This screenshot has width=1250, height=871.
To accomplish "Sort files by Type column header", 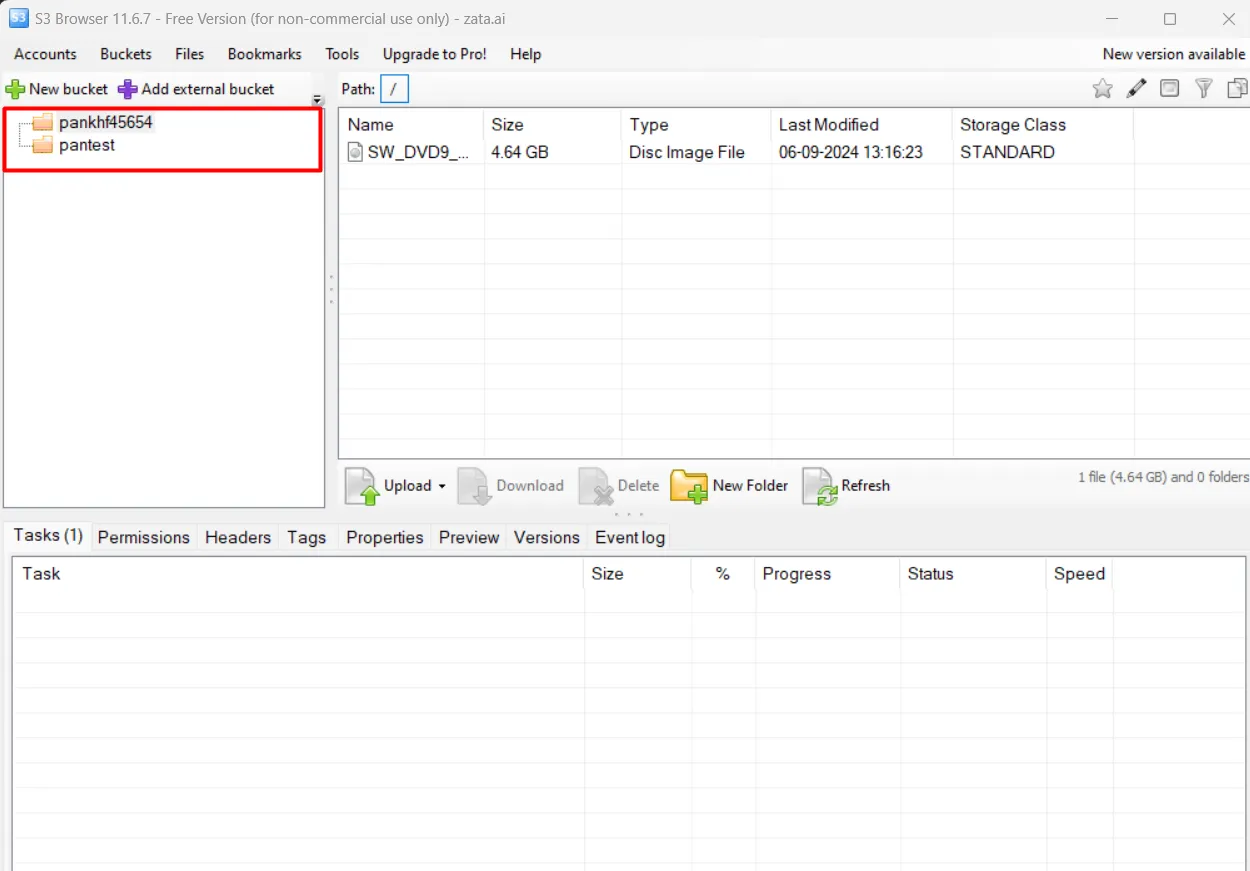I will click(x=696, y=125).
